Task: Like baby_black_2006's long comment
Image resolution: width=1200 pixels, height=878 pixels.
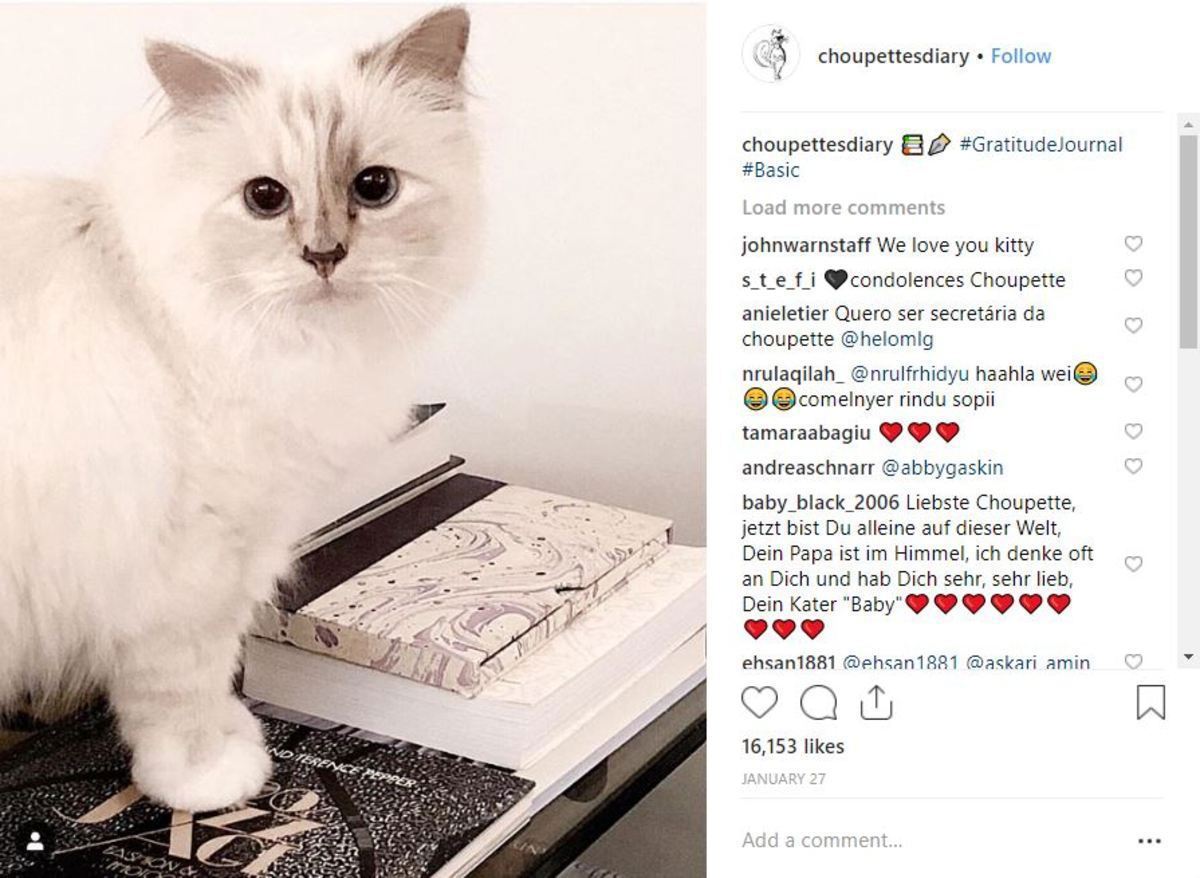Action: pos(1133,564)
